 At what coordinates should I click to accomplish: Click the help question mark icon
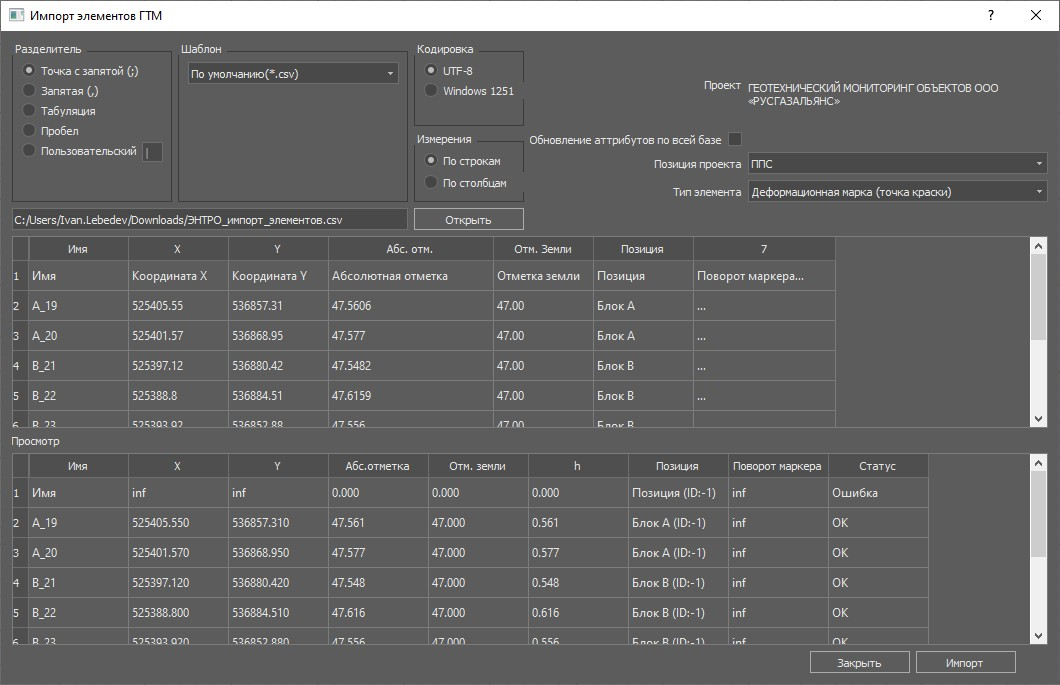(990, 15)
